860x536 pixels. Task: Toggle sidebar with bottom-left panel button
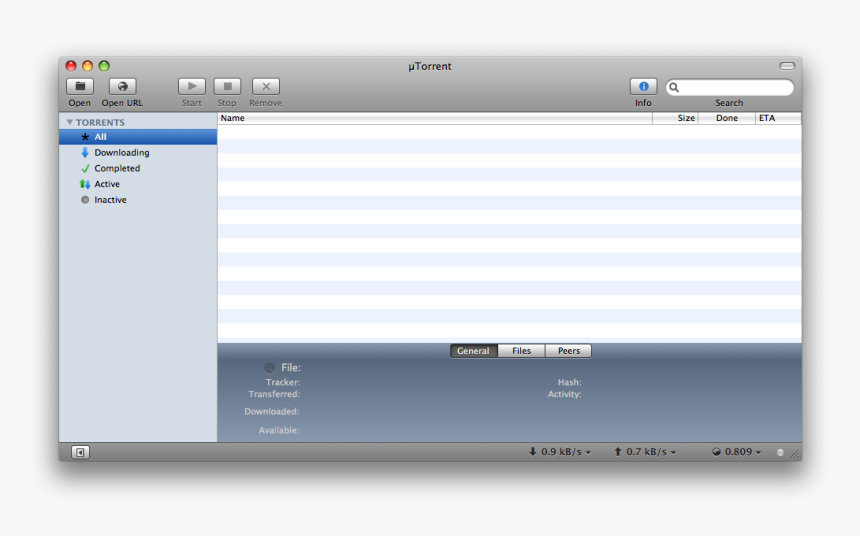click(80, 452)
